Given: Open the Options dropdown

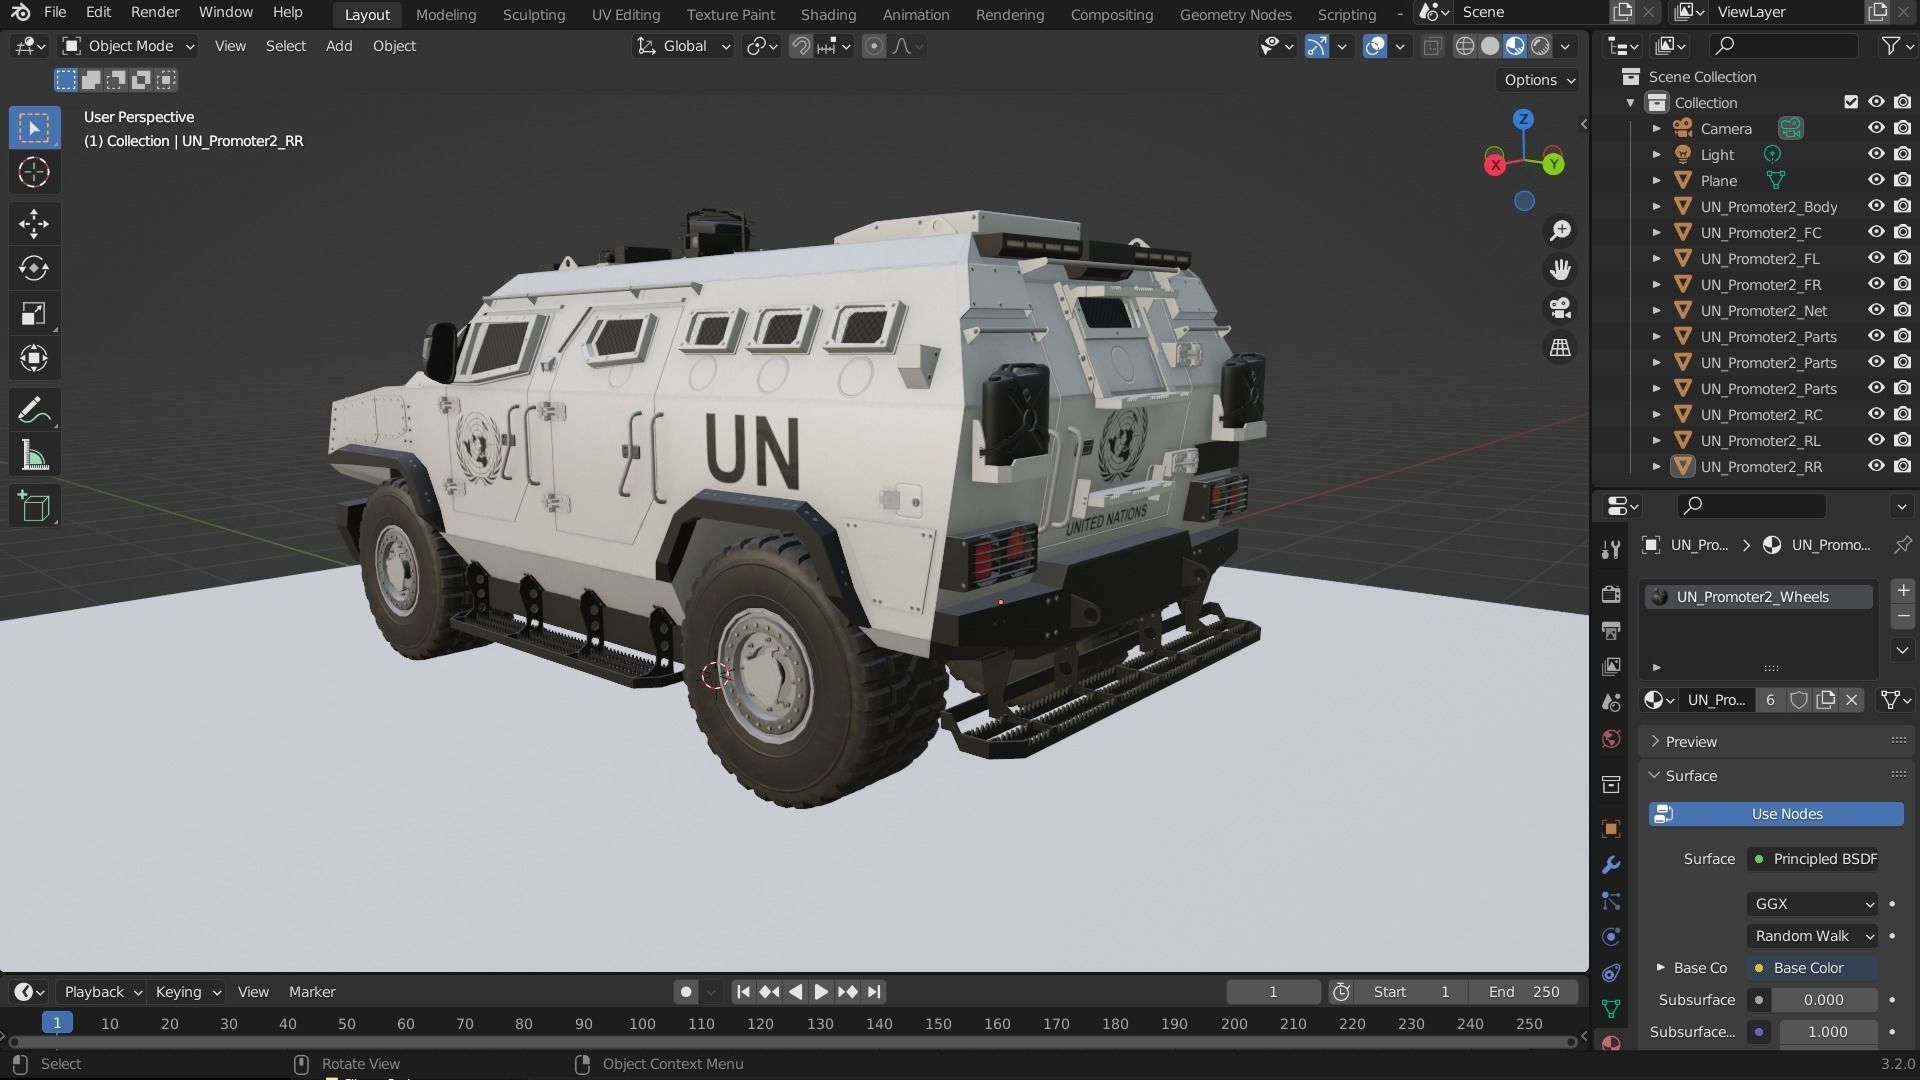Looking at the screenshot, I should coord(1539,80).
